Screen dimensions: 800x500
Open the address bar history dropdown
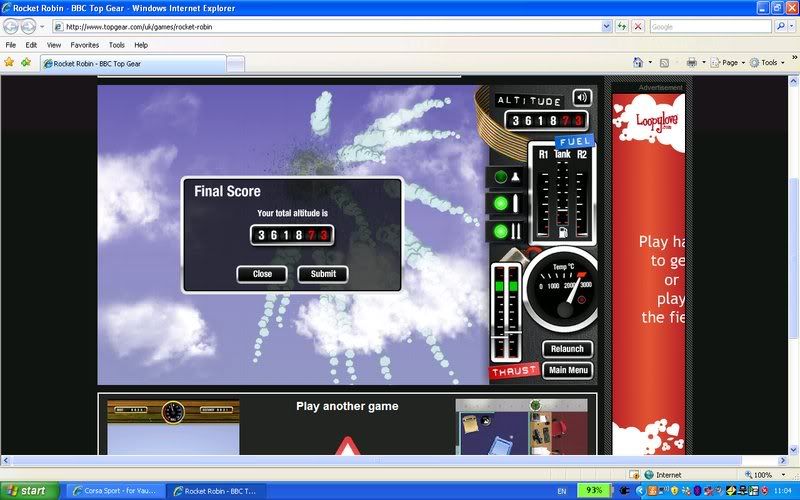[607, 27]
